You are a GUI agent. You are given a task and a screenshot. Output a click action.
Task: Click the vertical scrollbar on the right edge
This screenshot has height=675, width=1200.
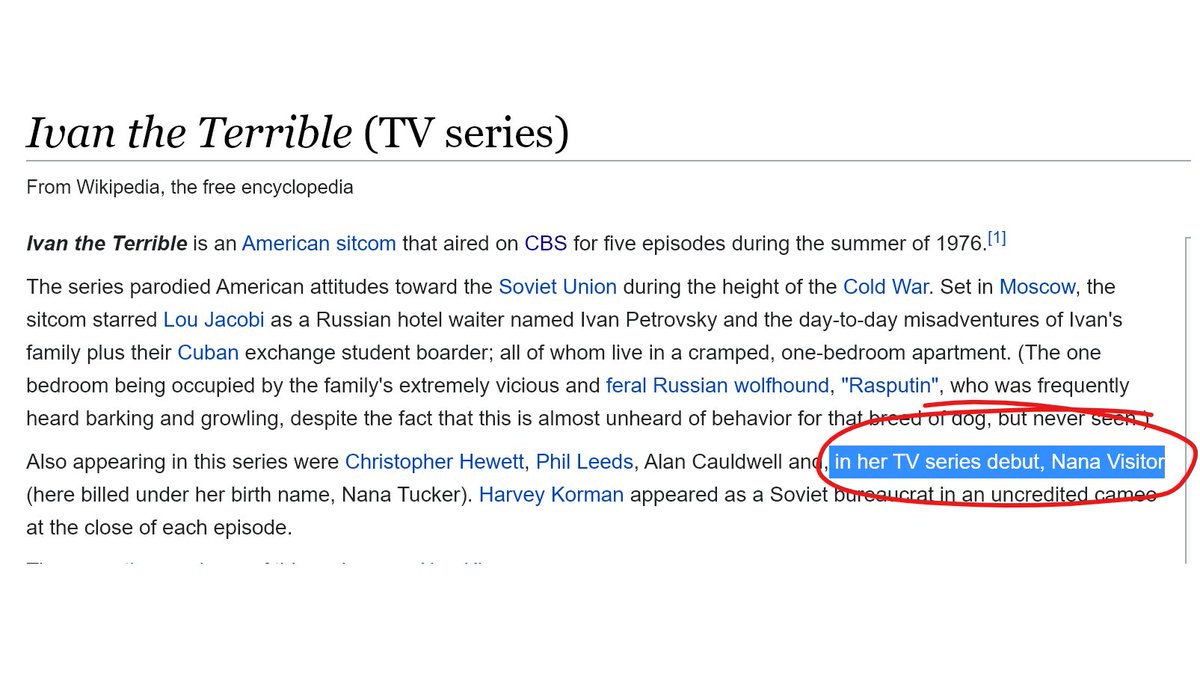(1187, 400)
